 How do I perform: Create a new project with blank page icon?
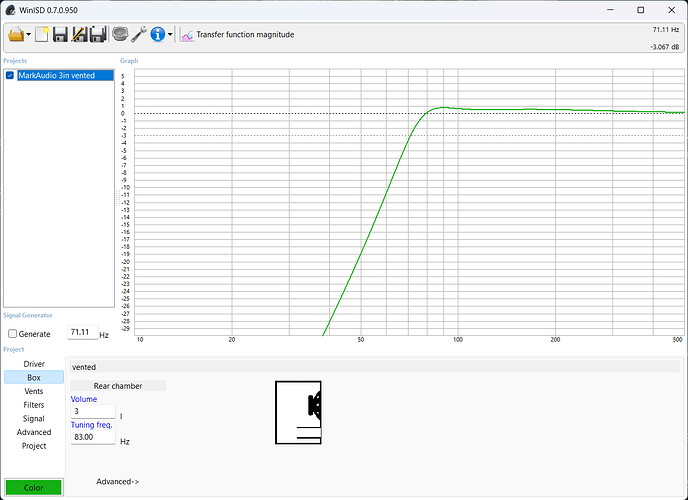pyautogui.click(x=43, y=35)
